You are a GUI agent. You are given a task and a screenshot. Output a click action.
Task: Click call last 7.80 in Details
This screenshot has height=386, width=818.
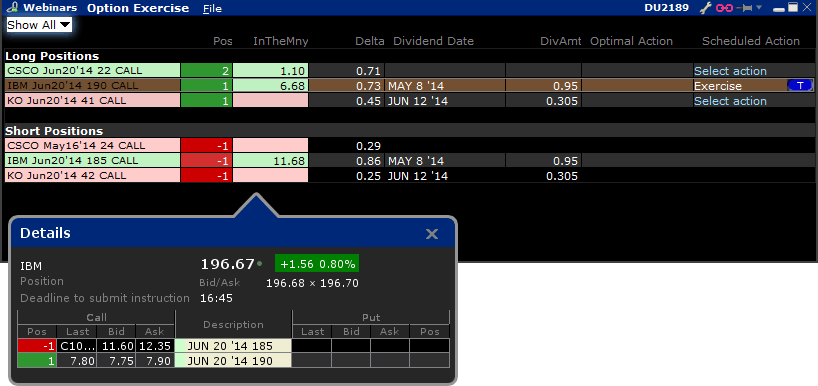pyautogui.click(x=77, y=360)
